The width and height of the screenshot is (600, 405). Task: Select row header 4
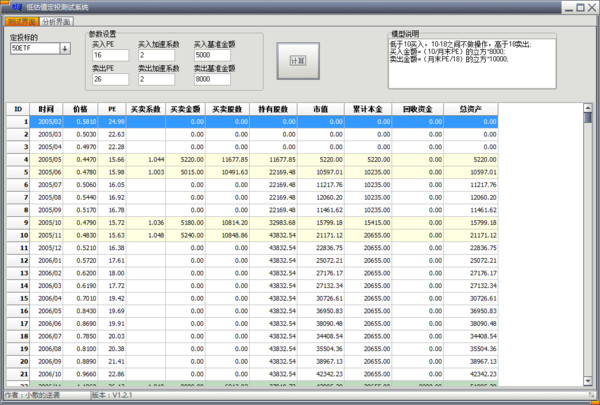tap(18, 160)
